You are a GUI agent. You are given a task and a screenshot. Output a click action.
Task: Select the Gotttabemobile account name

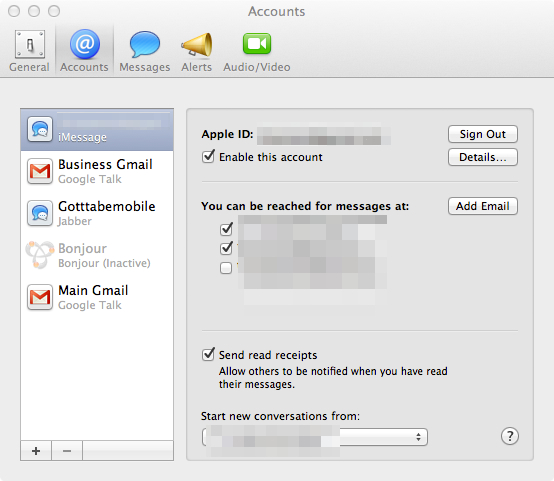107,206
